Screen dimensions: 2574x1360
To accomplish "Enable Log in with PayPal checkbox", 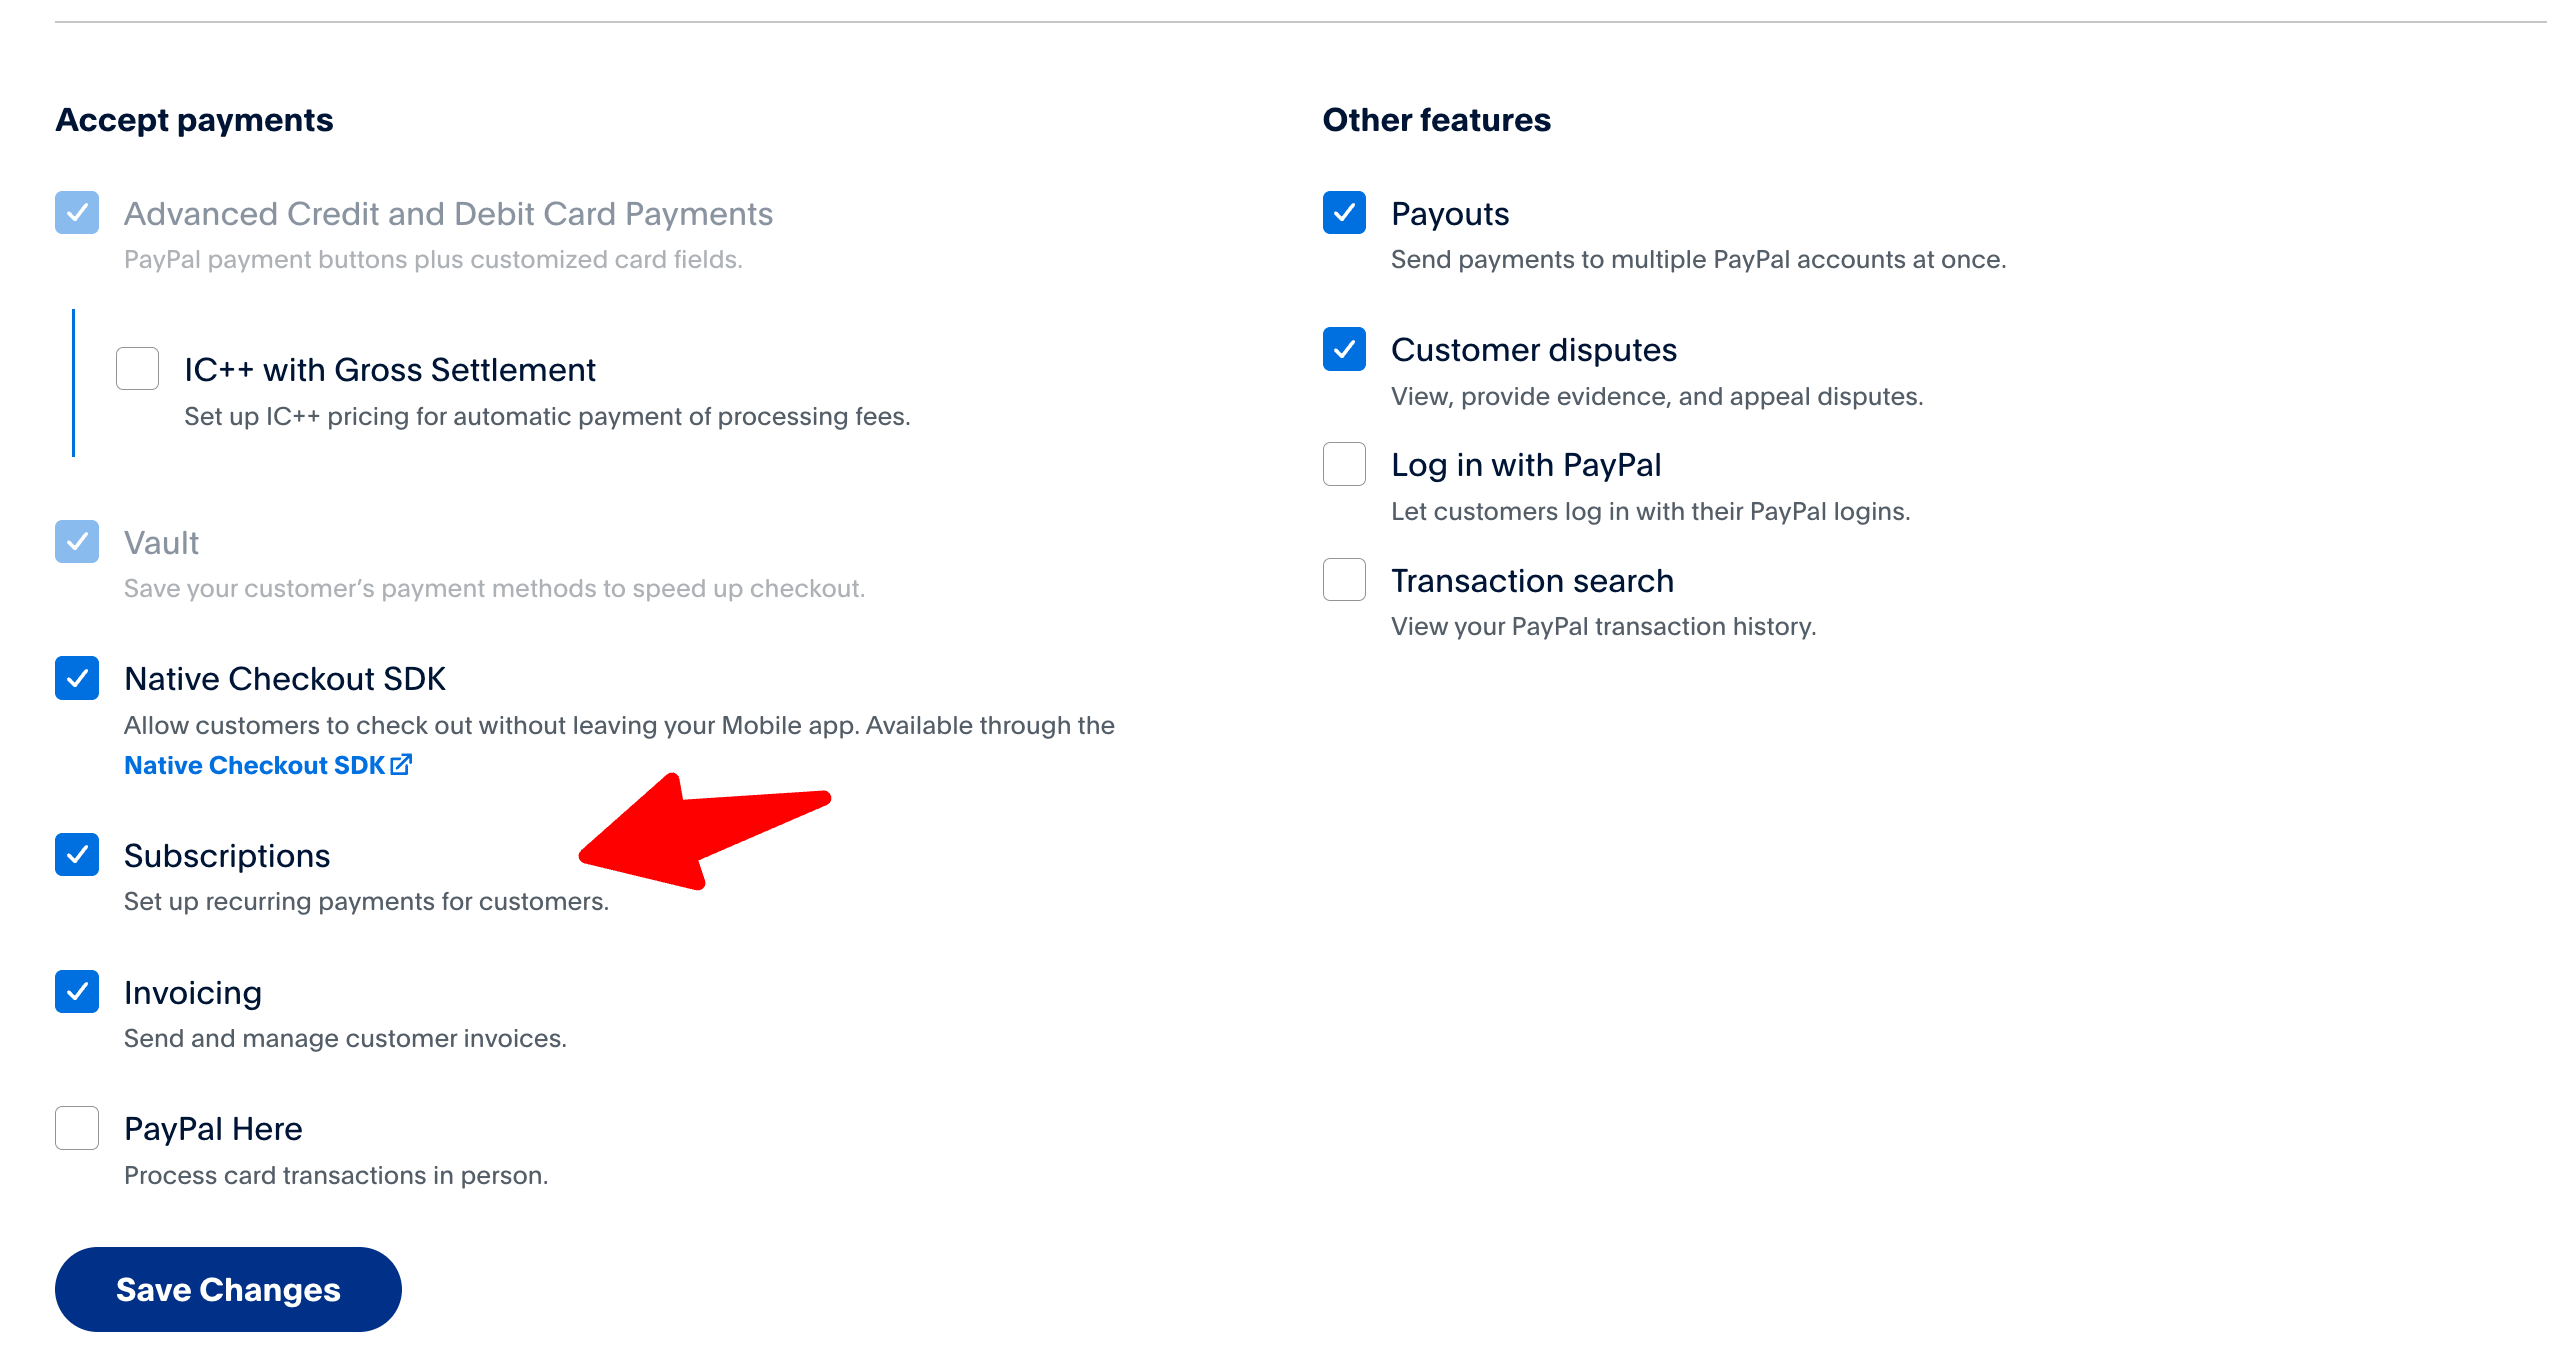I will pos(1344,464).
